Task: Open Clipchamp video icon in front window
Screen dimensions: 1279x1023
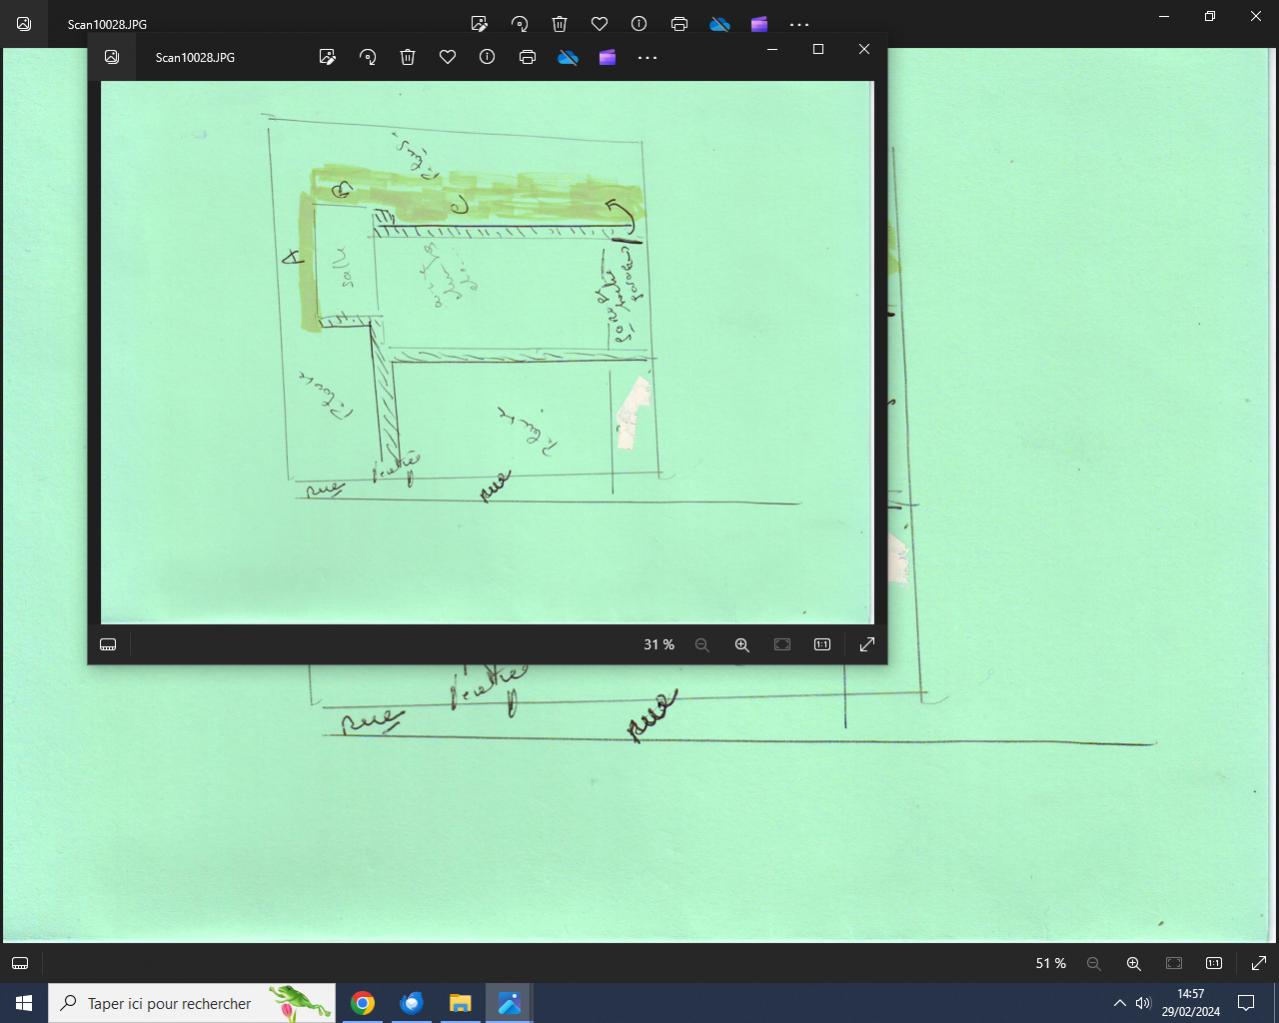Action: [607, 57]
